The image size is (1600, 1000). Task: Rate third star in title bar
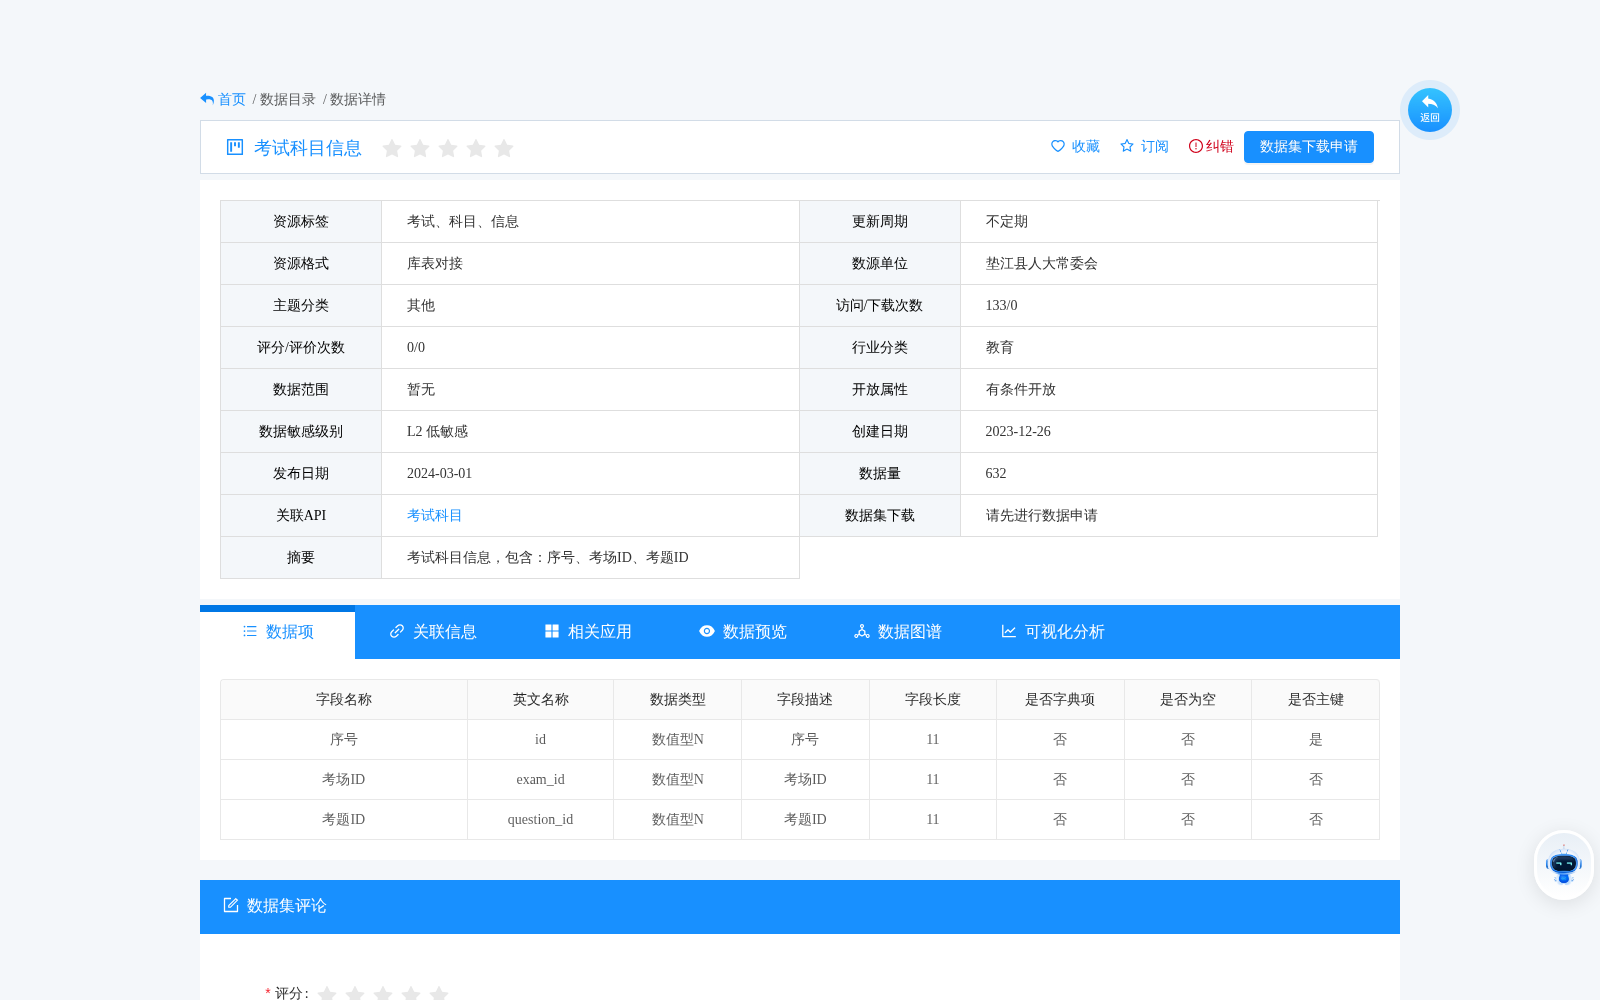(448, 148)
